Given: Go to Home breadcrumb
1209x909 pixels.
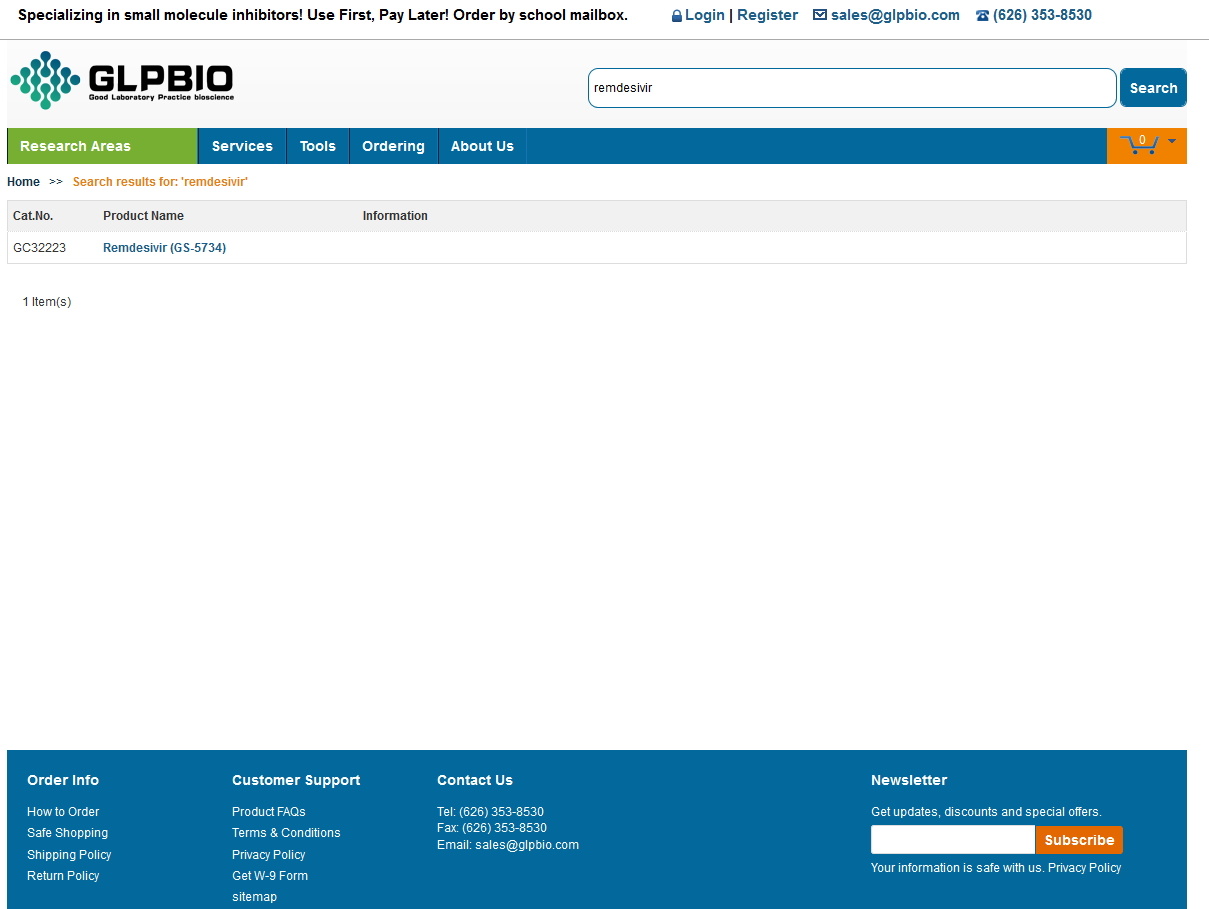Looking at the screenshot, I should click(23, 182).
